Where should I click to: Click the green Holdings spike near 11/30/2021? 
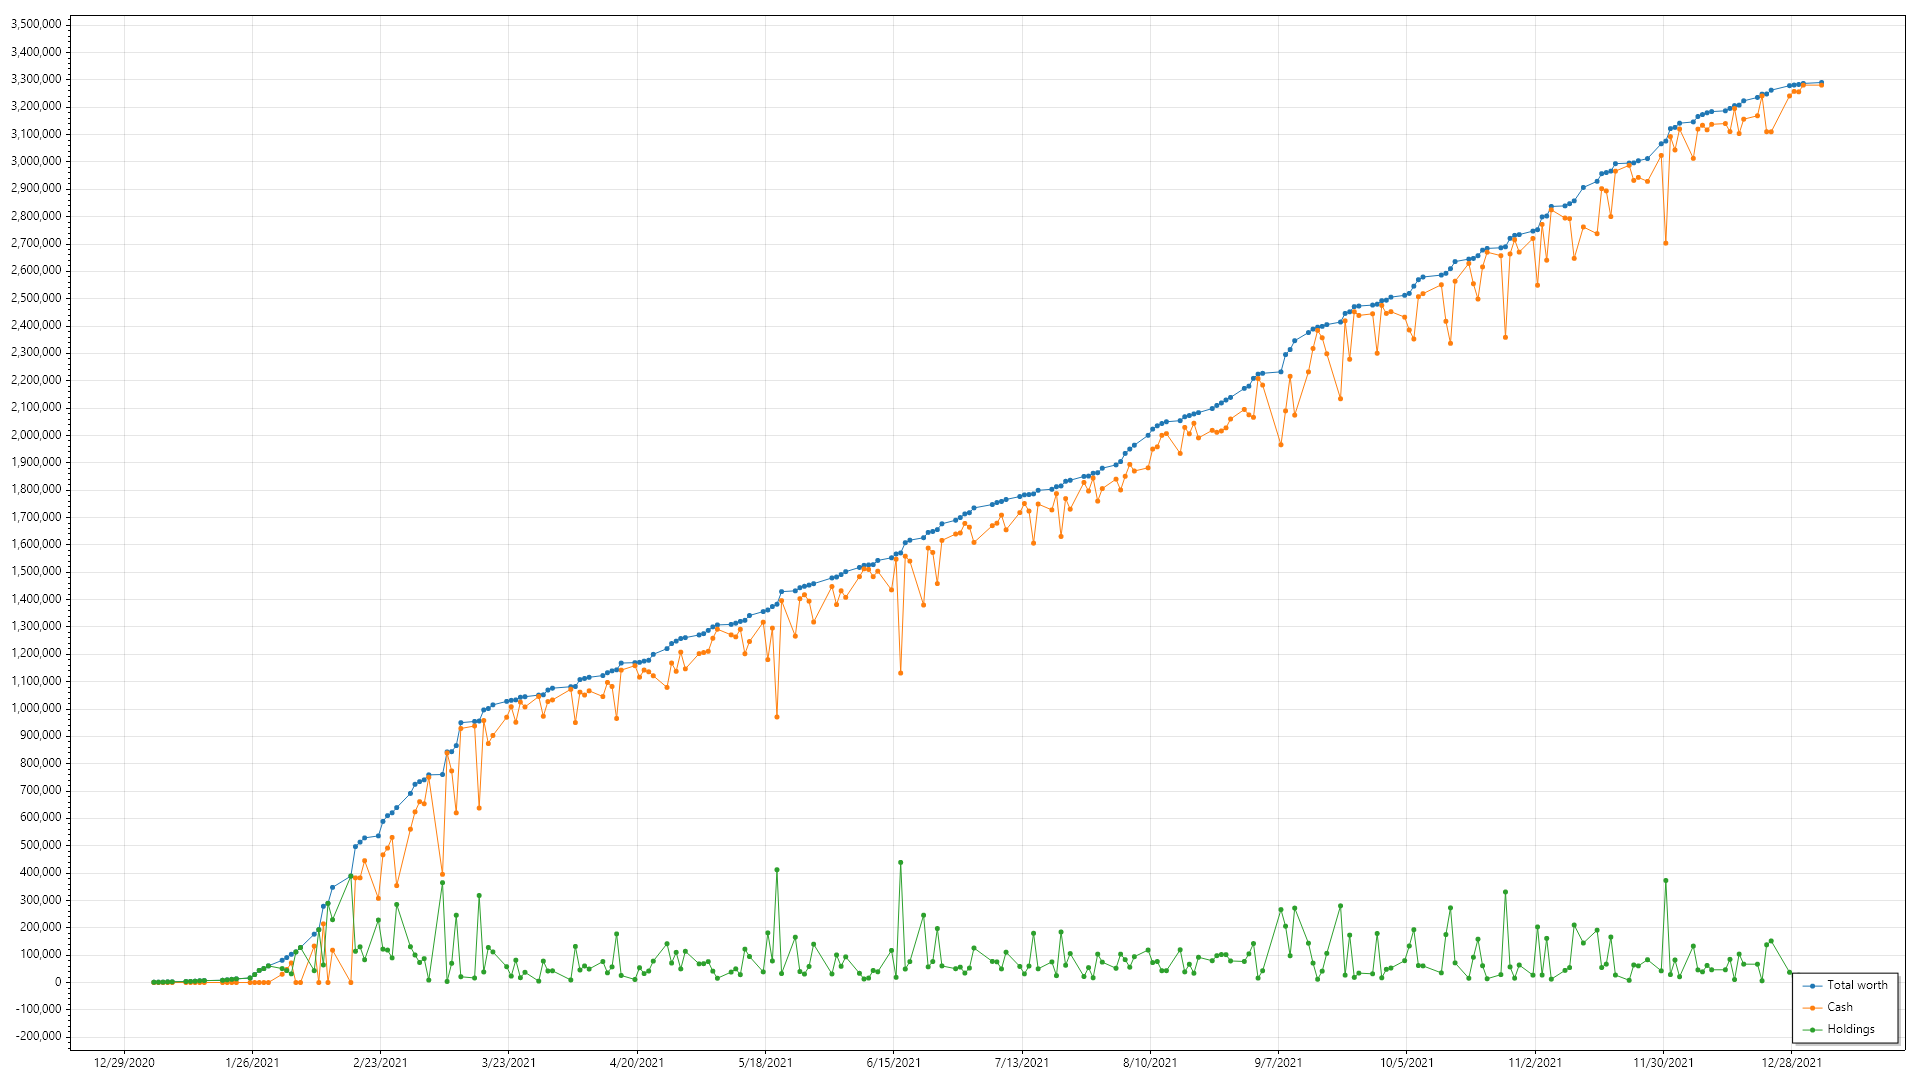click(x=1665, y=881)
